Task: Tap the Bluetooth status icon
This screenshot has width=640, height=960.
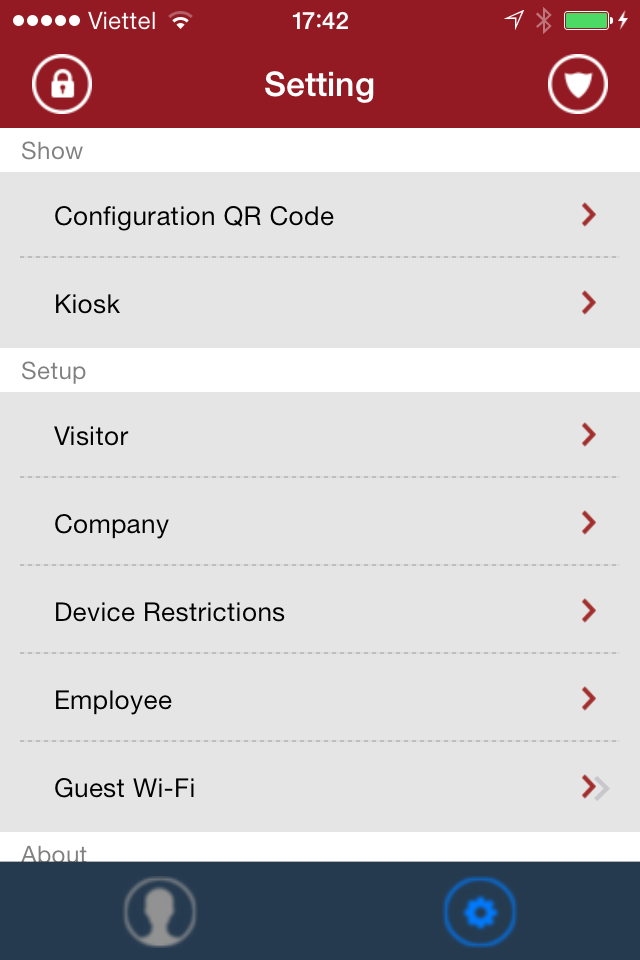Action: click(543, 21)
